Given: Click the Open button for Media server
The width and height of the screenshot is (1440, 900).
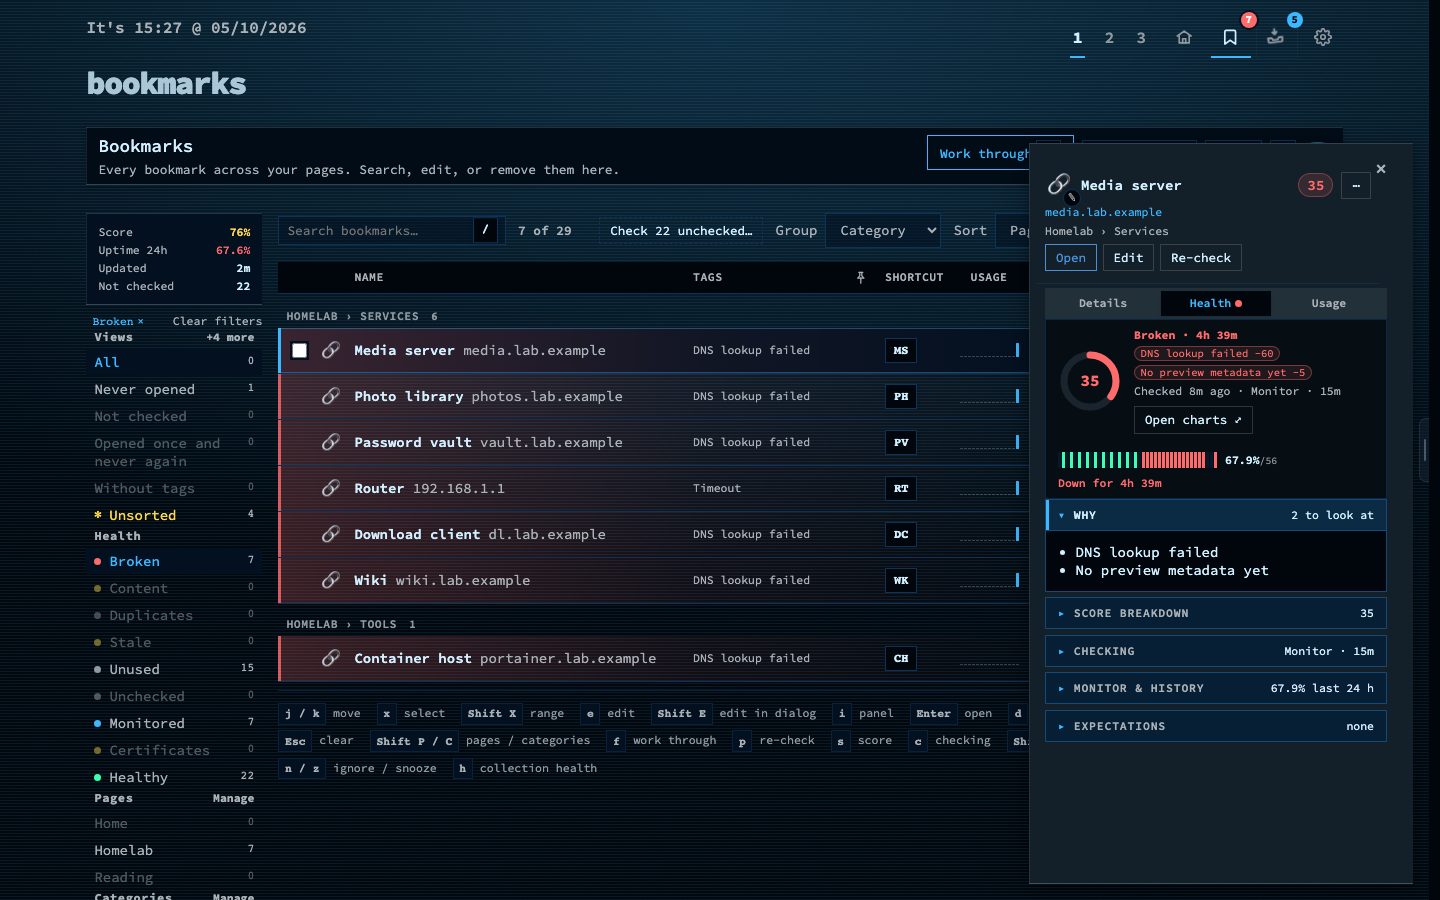Looking at the screenshot, I should (x=1070, y=258).
